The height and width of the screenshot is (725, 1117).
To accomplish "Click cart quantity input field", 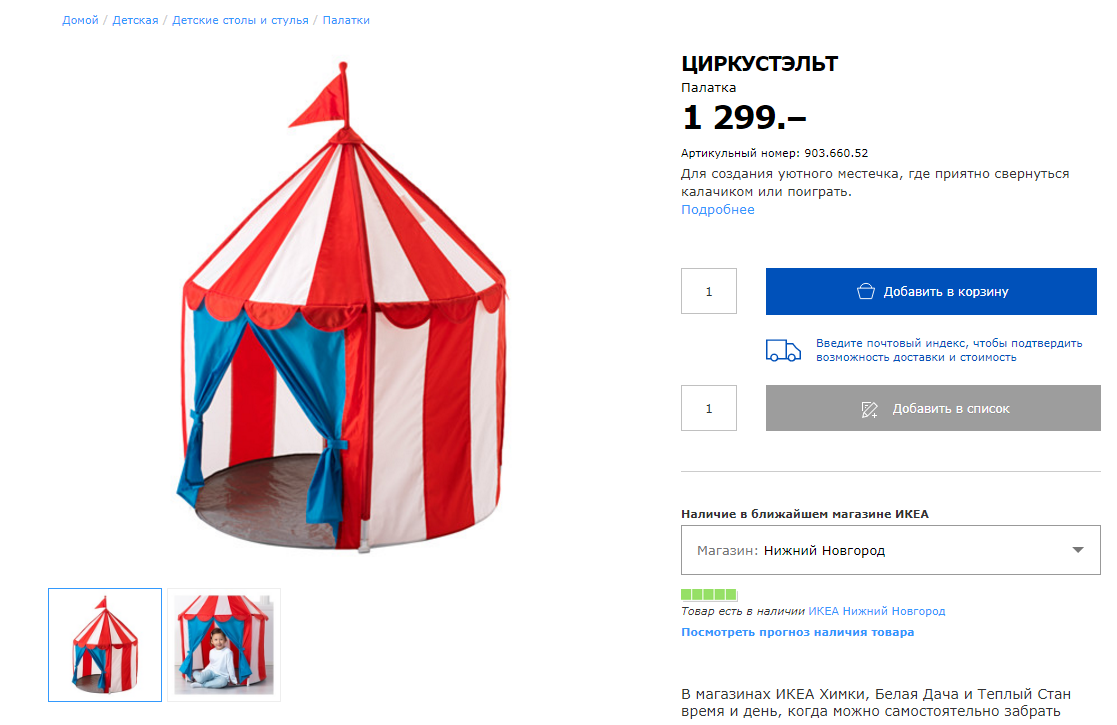I will [x=709, y=291].
